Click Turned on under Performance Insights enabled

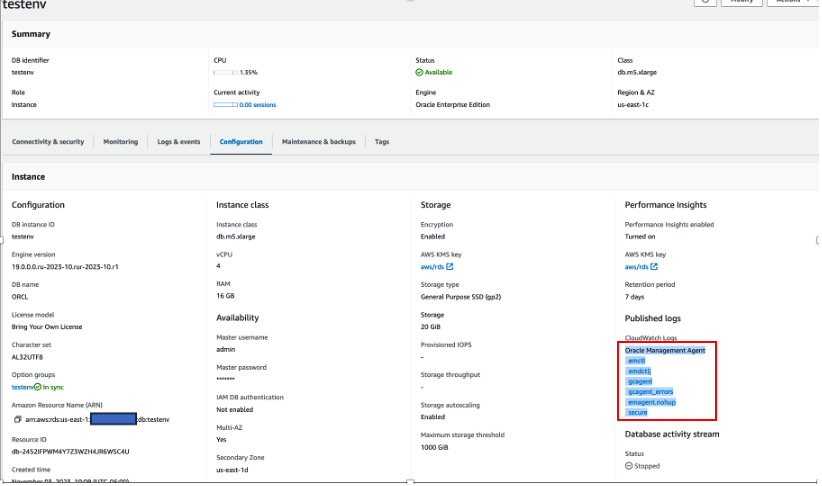point(640,236)
